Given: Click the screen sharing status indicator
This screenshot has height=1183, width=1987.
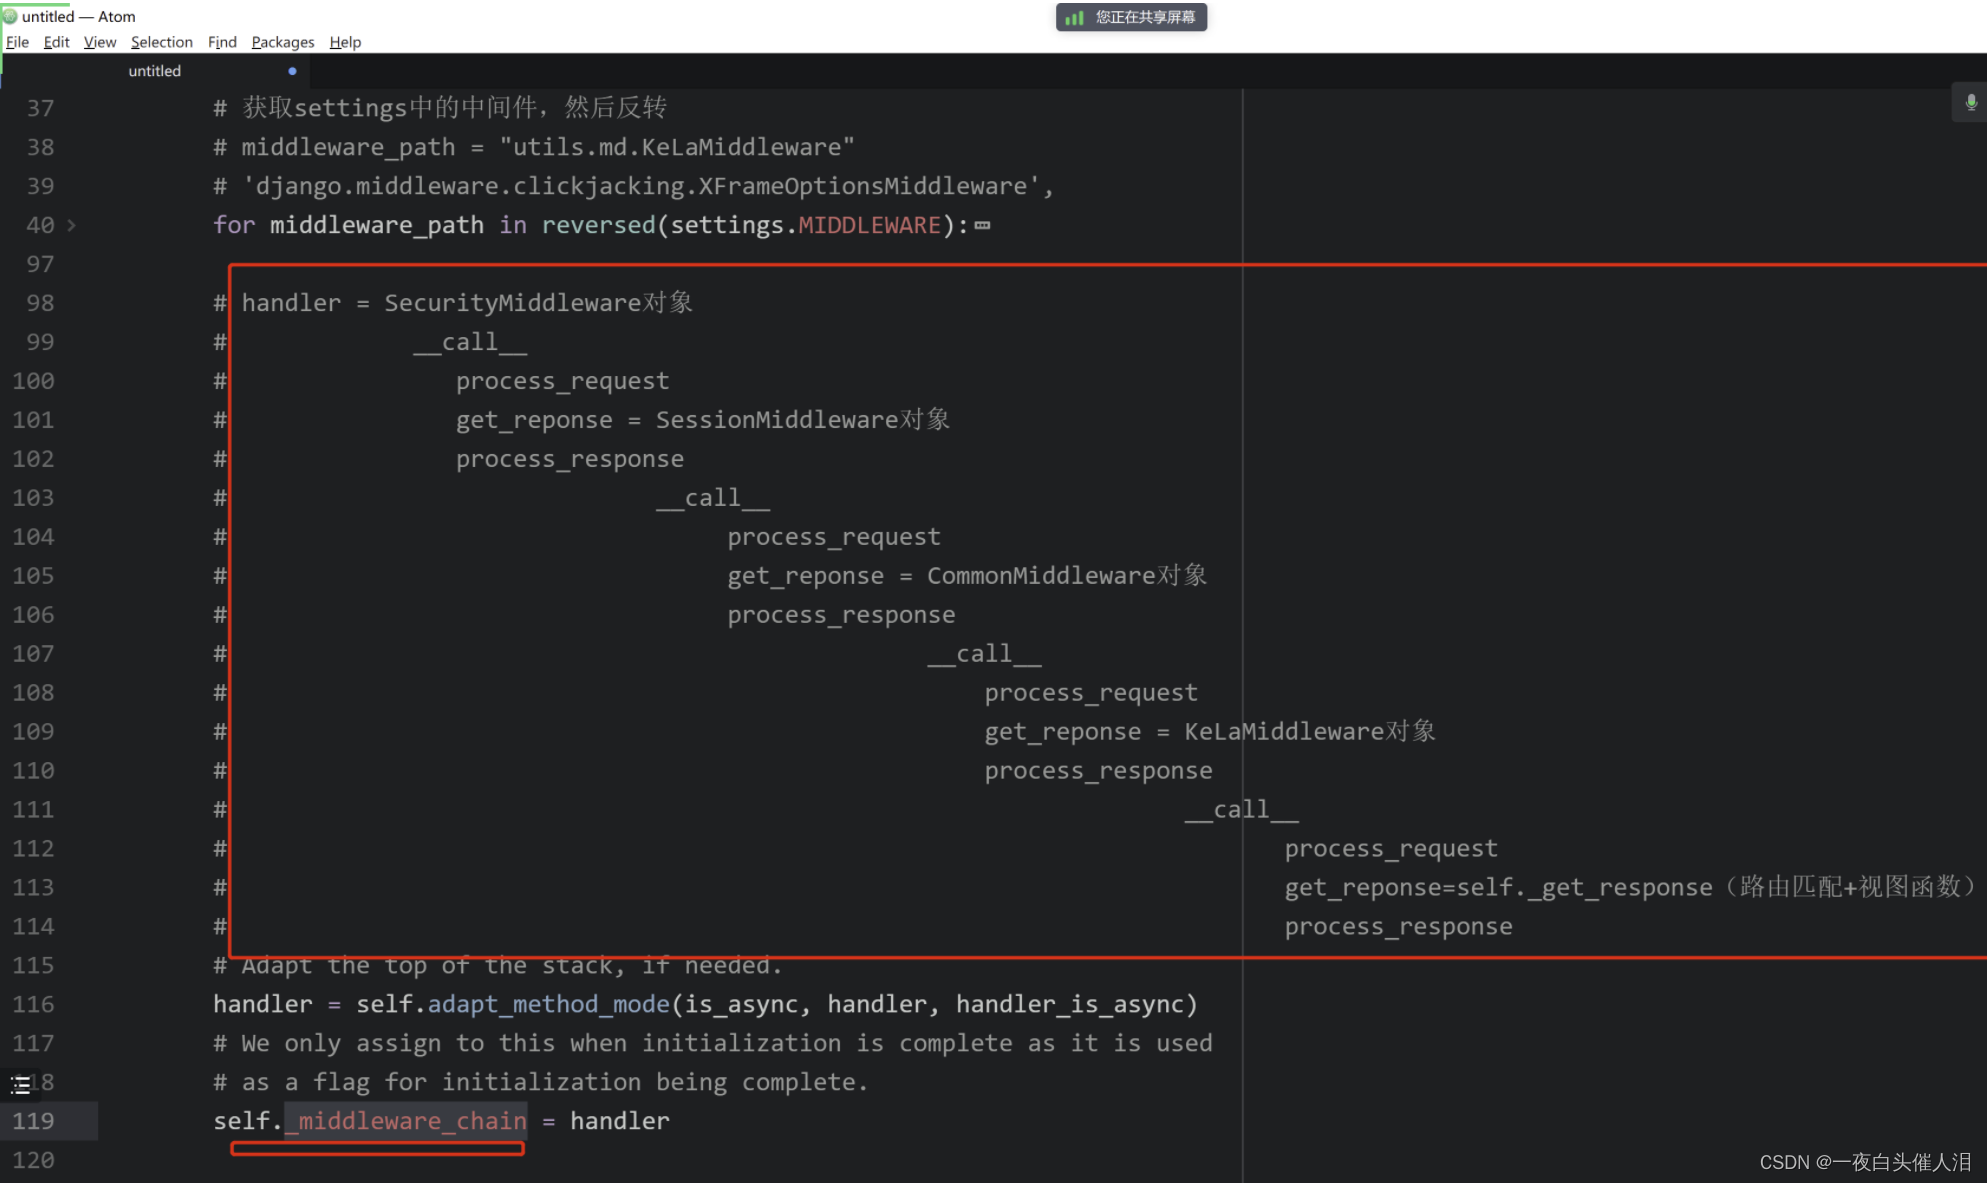Looking at the screenshot, I should point(1131,17).
